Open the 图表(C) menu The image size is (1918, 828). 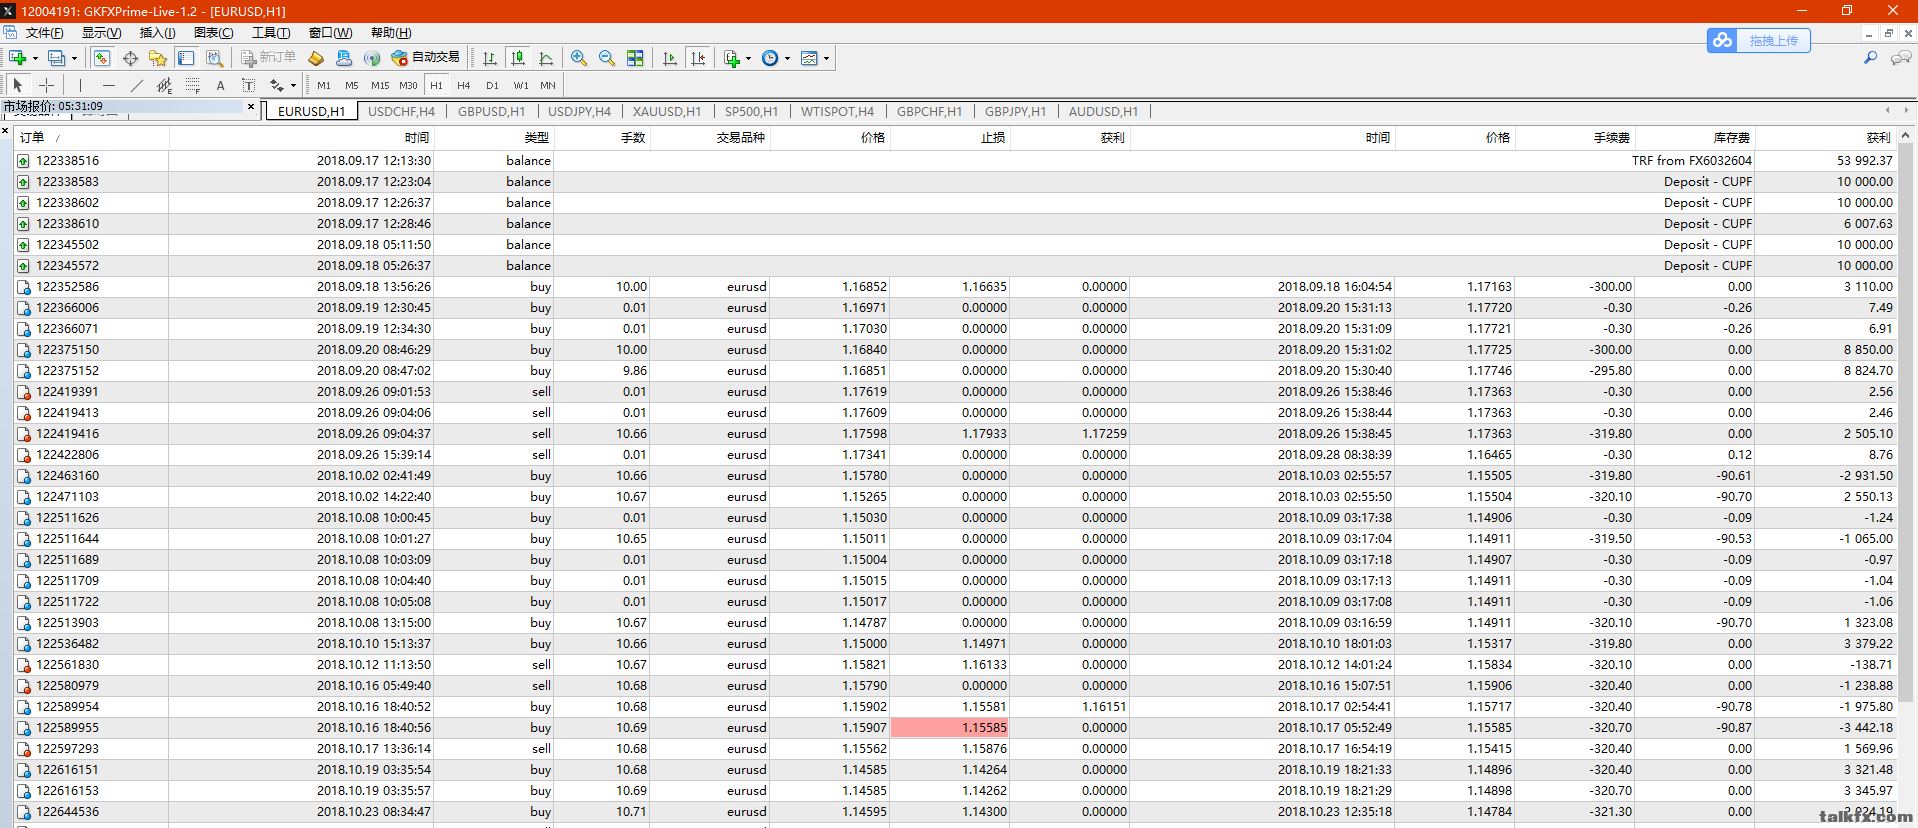pos(214,33)
